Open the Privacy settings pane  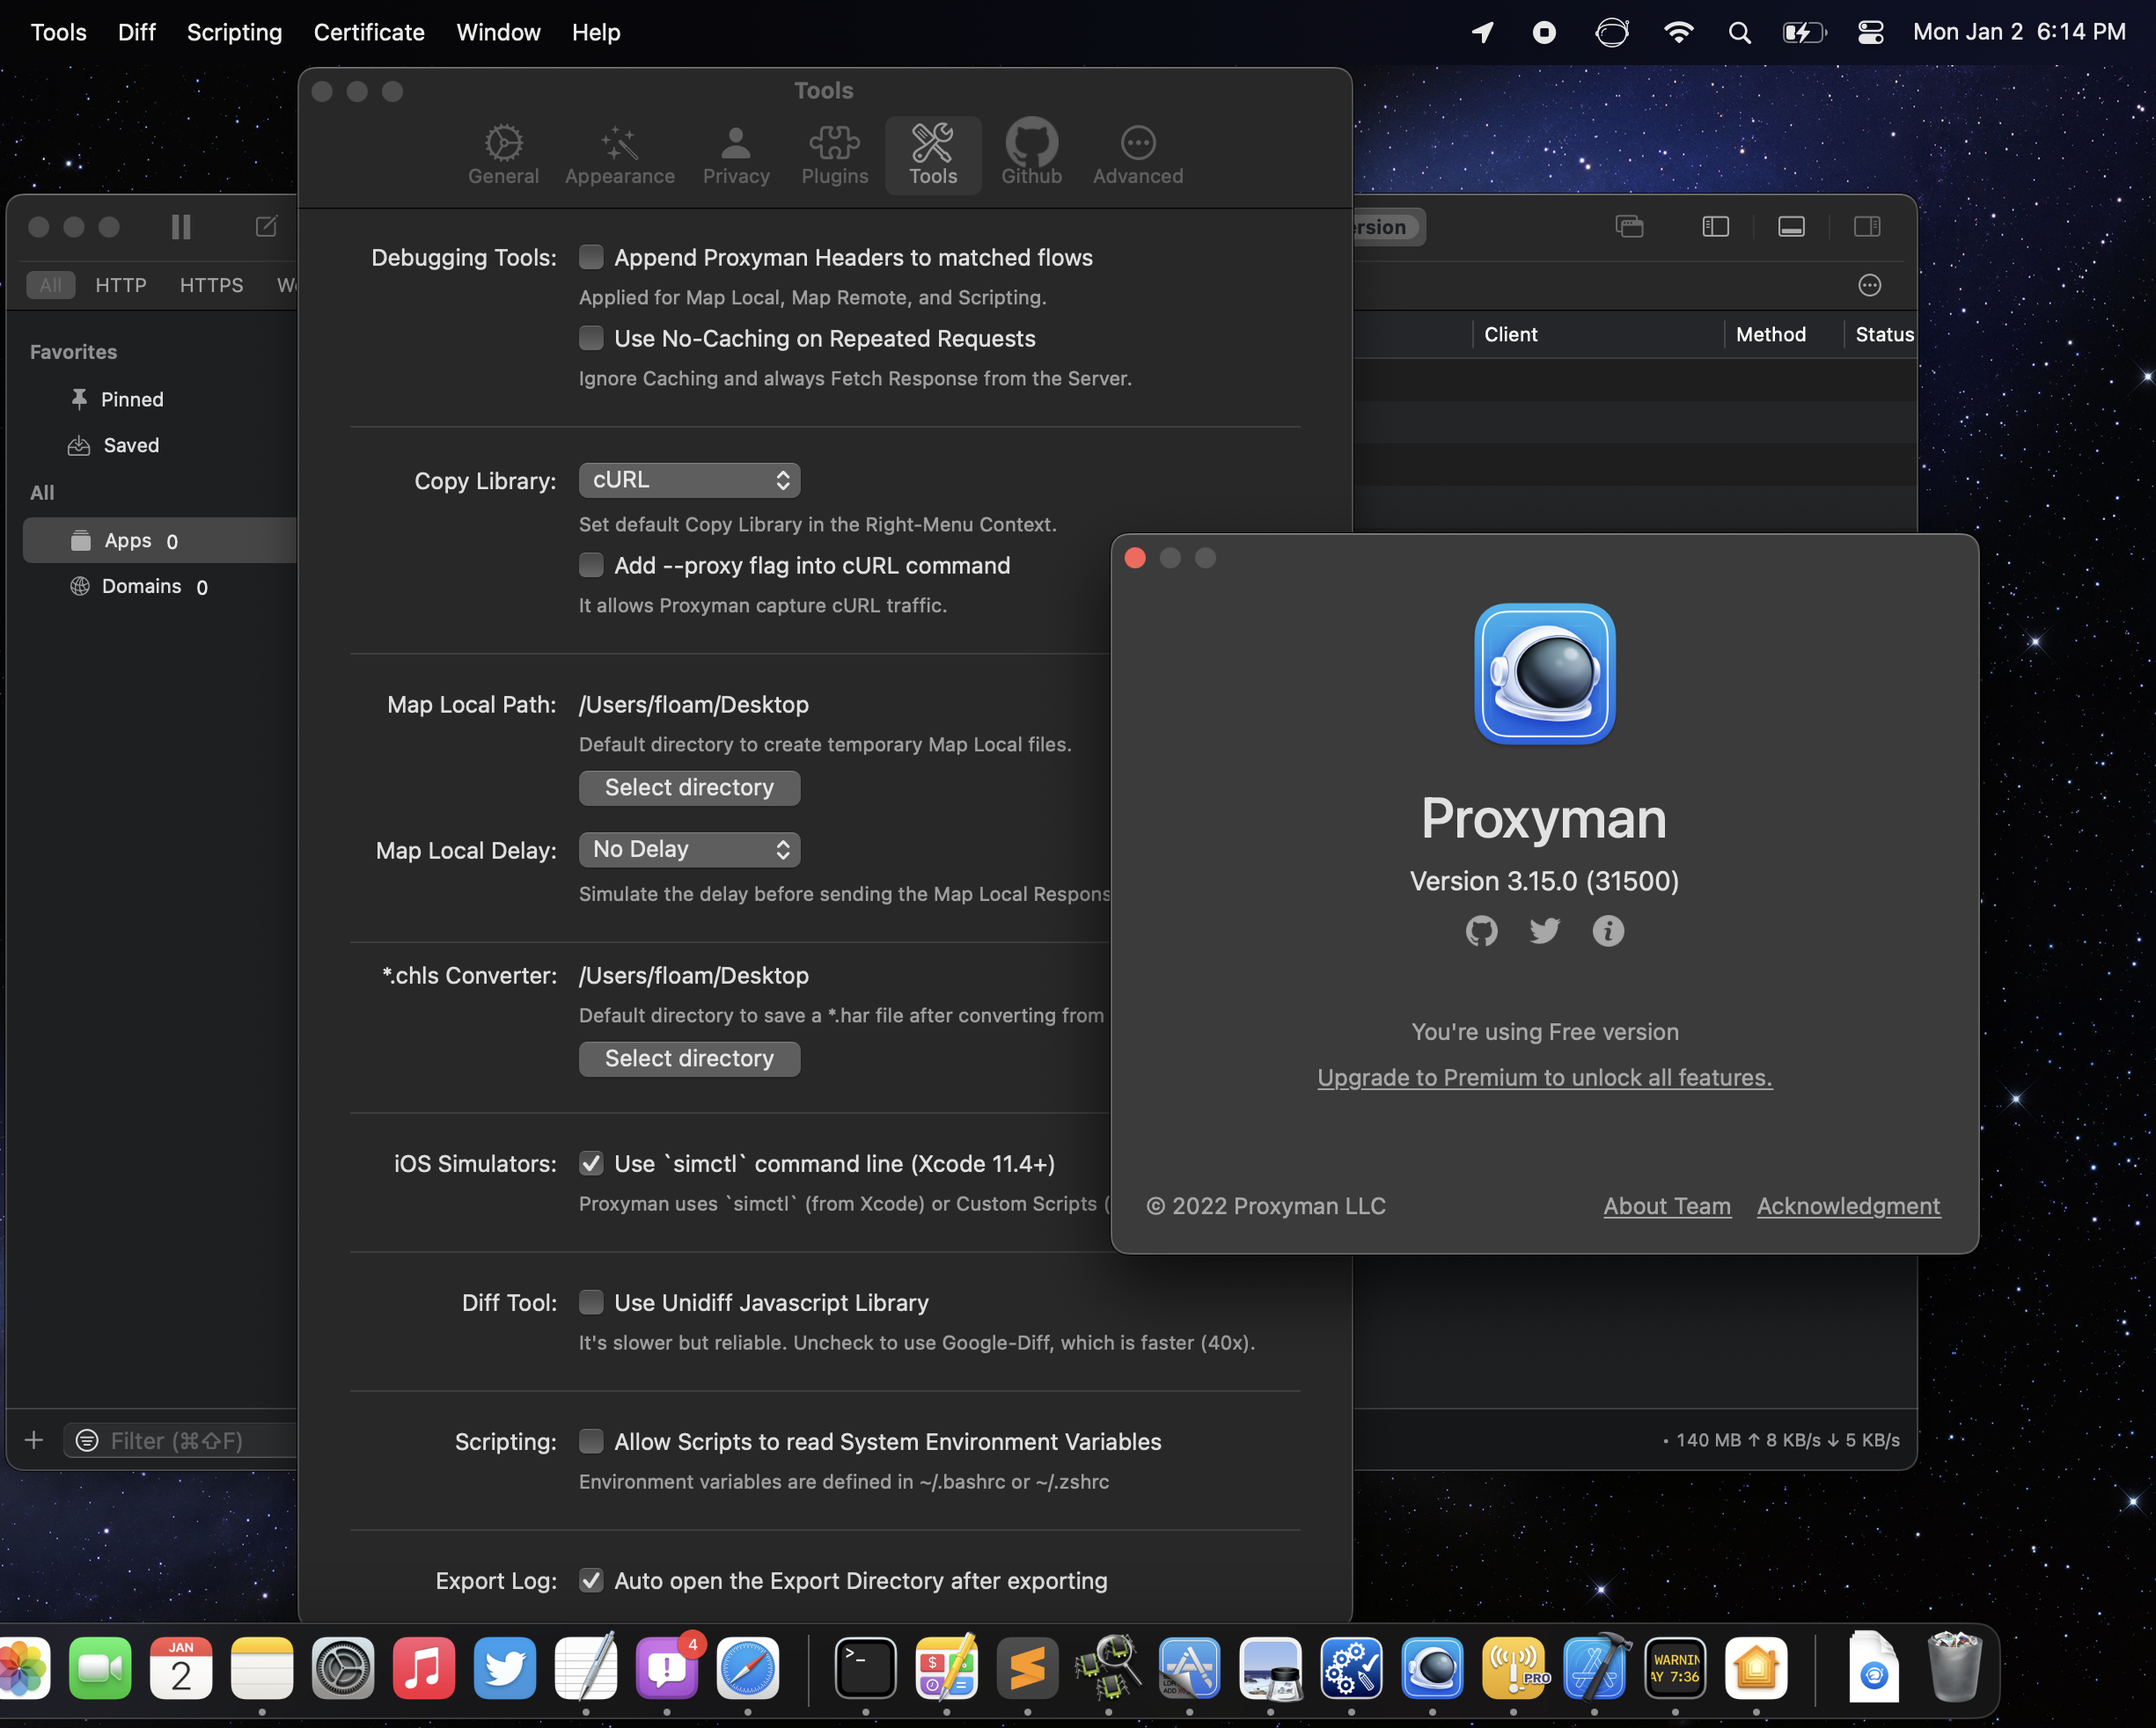(x=735, y=153)
